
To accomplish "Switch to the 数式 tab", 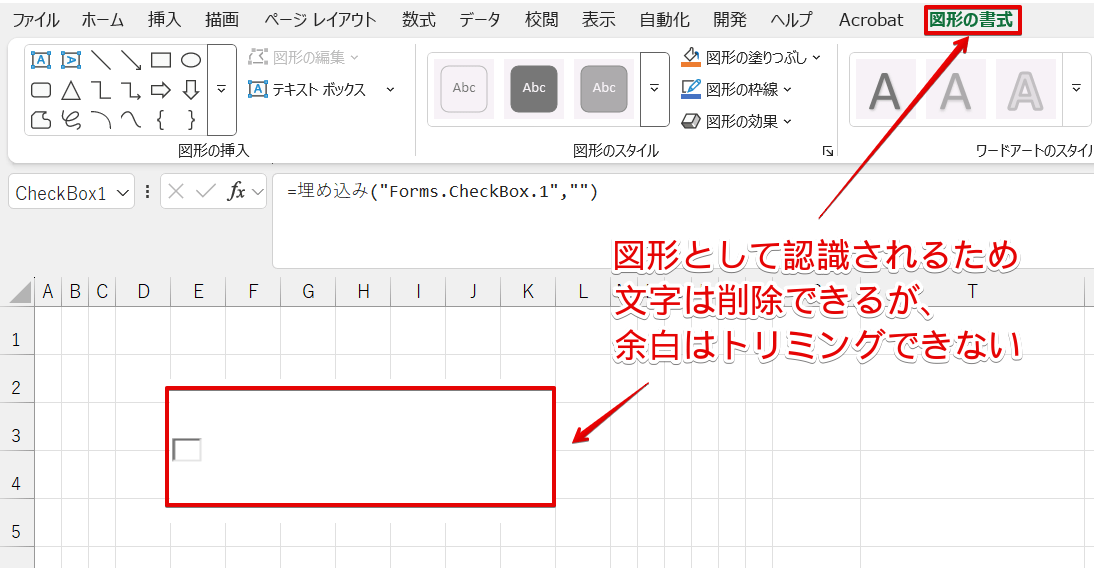I will (x=419, y=20).
